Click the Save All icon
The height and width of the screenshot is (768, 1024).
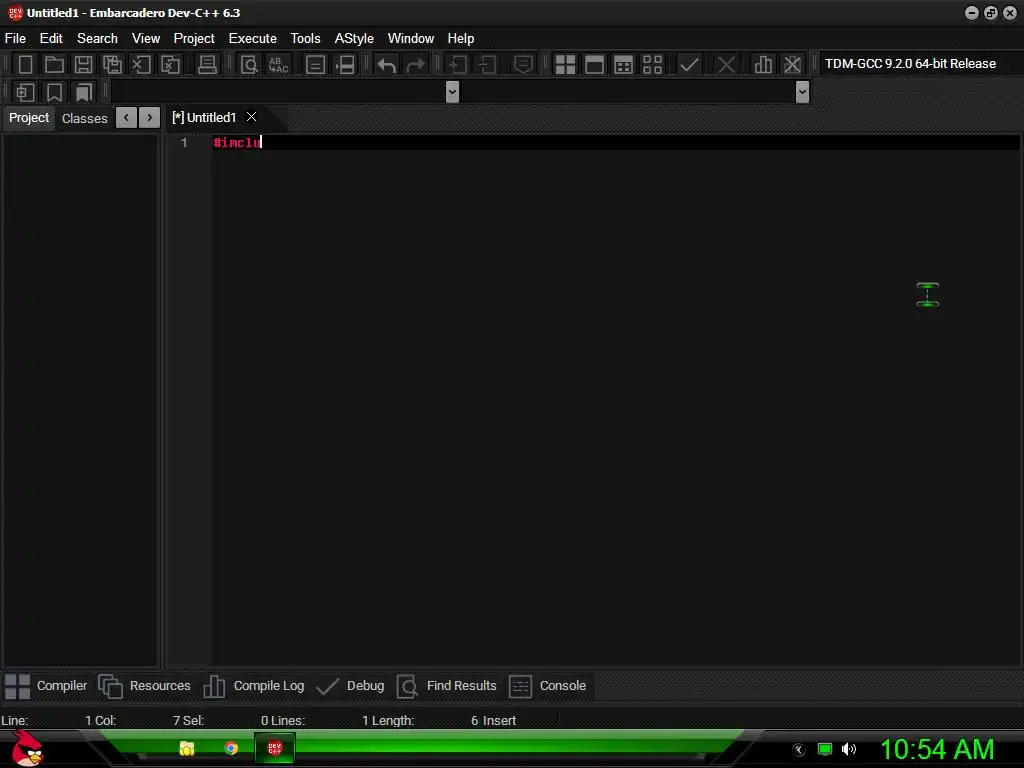[112, 64]
